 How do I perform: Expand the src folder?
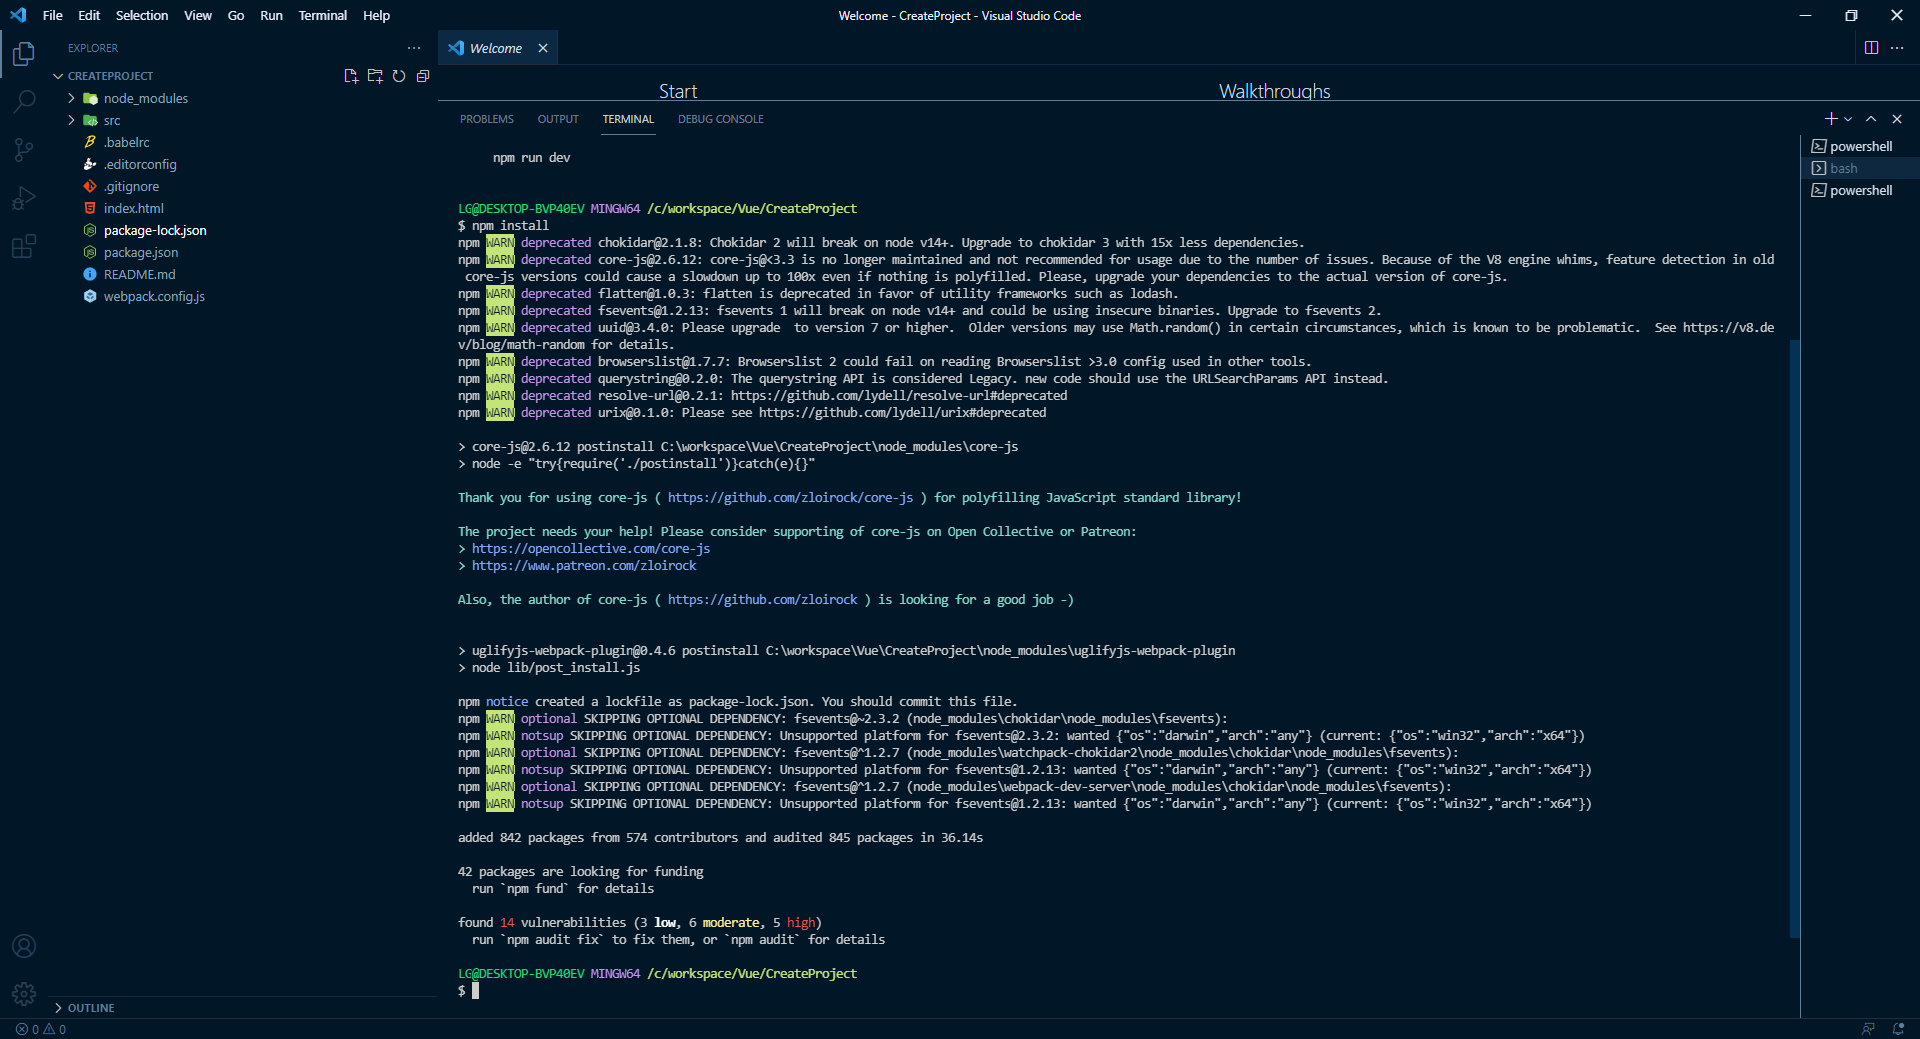(71, 120)
